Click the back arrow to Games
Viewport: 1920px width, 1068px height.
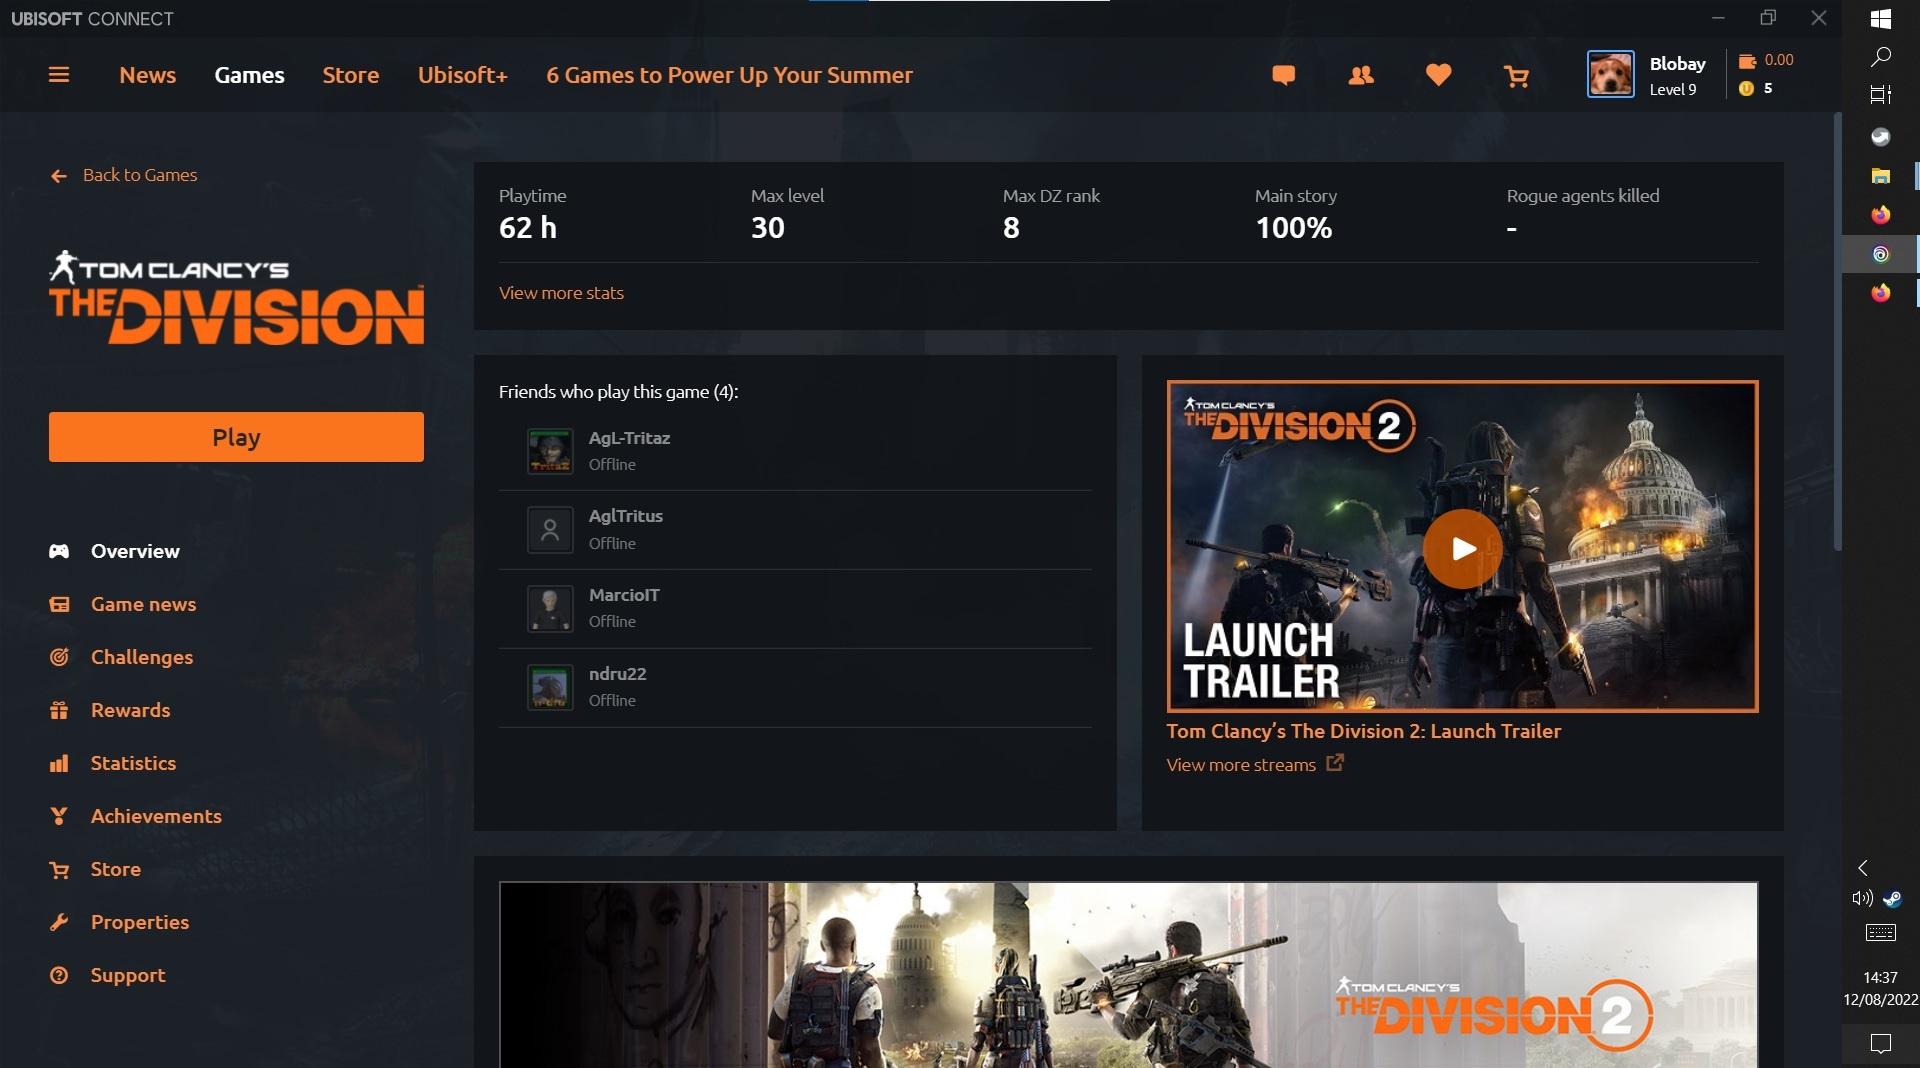(59, 176)
